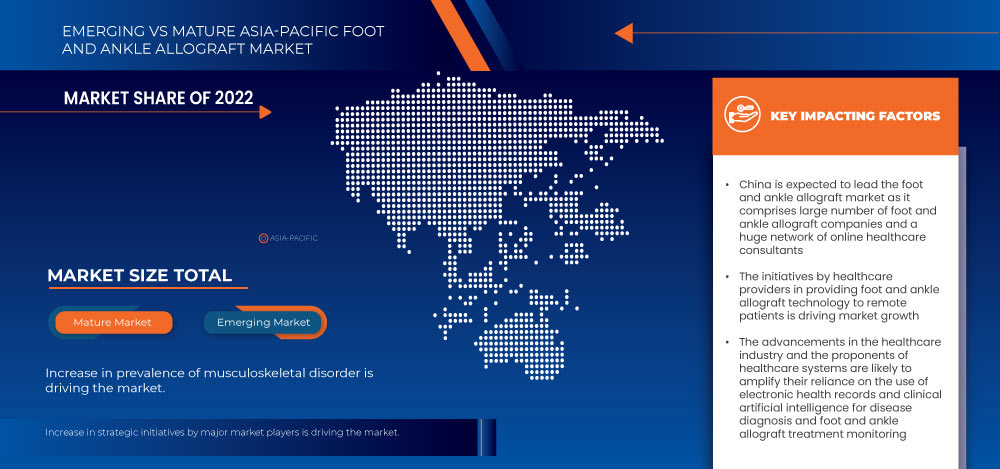Select the Emerging Market pill
This screenshot has width=1000, height=469.
(265, 322)
